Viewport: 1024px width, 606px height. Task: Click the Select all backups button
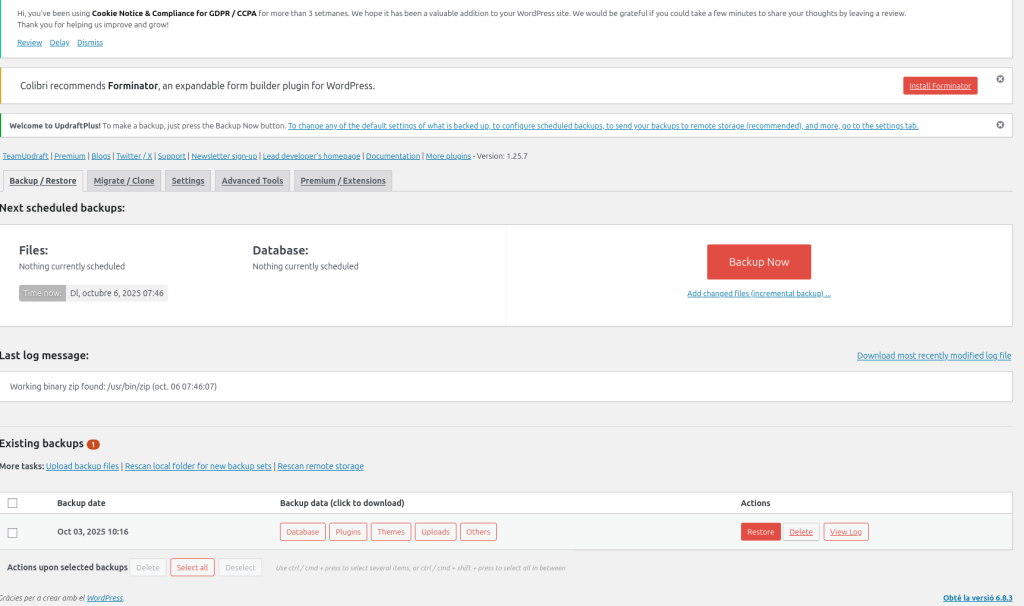tap(192, 567)
